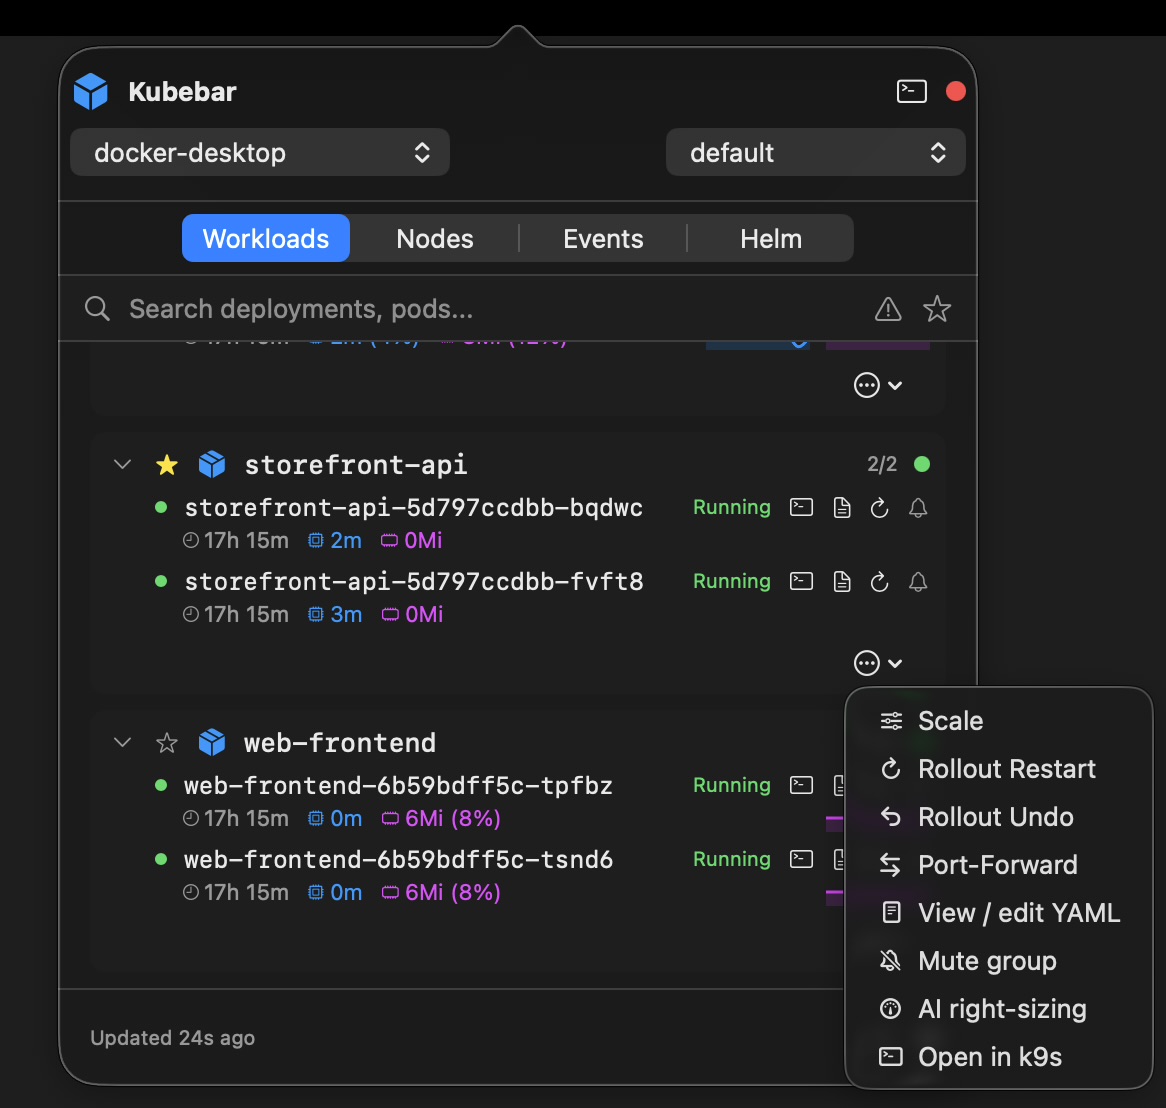
Task: Toggle alert bell for storefront-api fvft8 pod
Action: tap(918, 582)
